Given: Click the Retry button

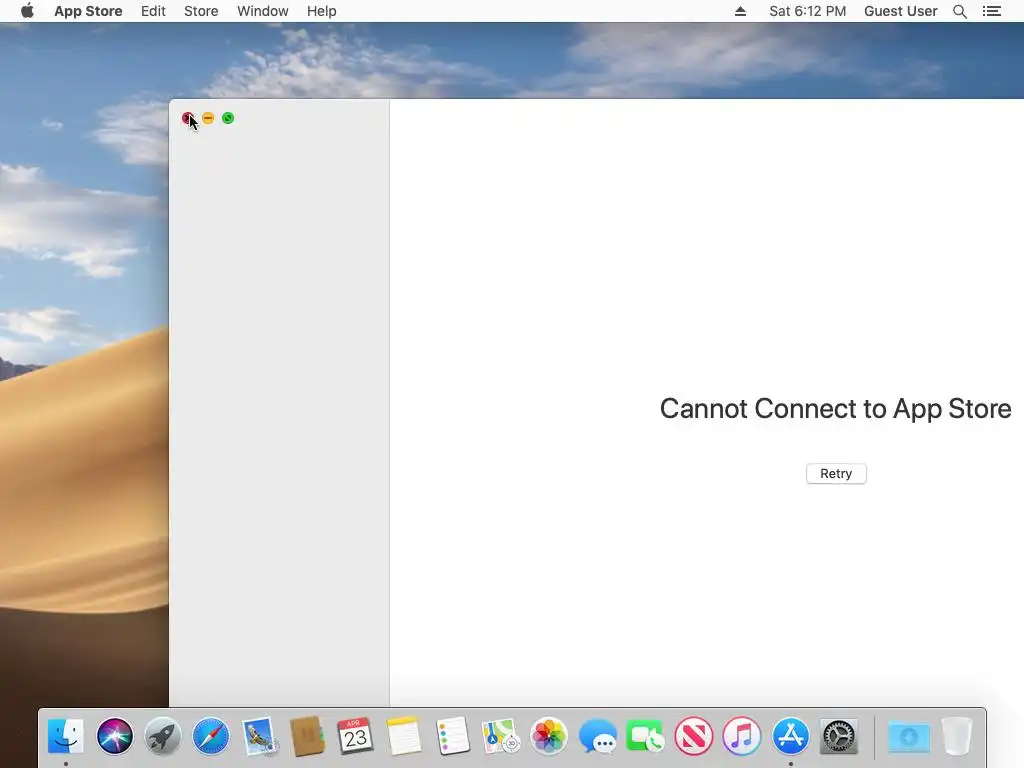Looking at the screenshot, I should 836,473.
